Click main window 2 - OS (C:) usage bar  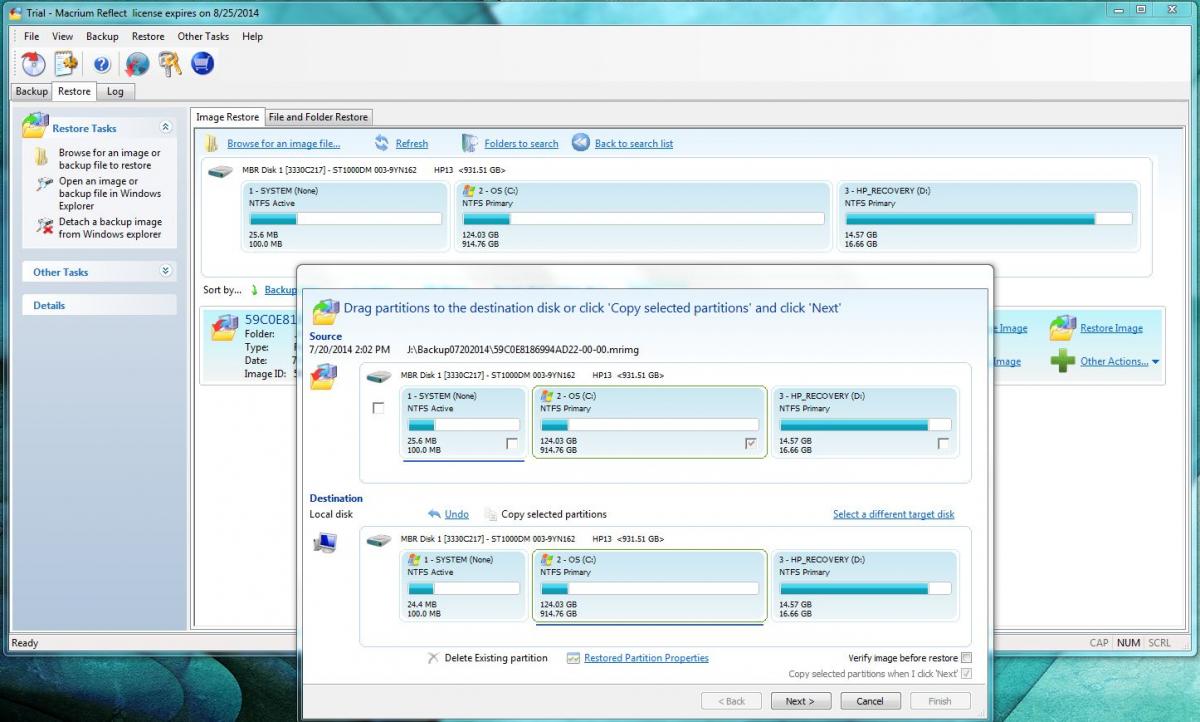[x=643, y=219]
